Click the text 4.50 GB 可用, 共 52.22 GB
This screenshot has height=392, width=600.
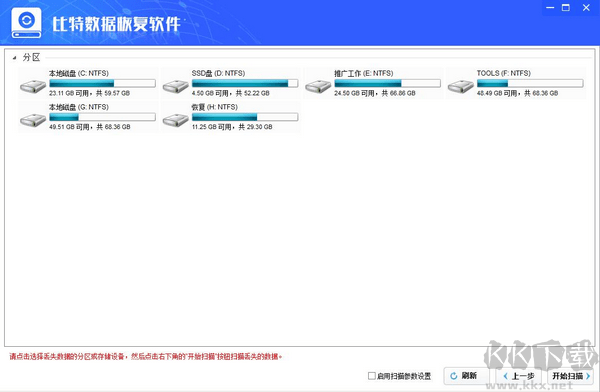tap(231, 93)
